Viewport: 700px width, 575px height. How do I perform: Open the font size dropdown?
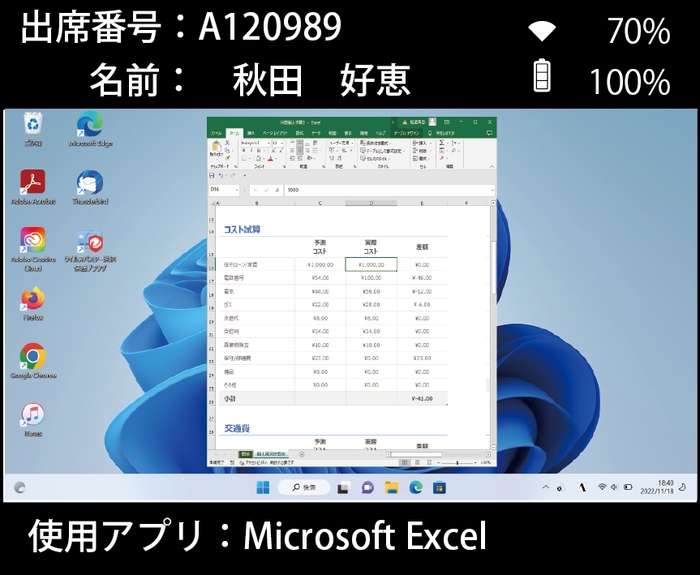point(282,143)
